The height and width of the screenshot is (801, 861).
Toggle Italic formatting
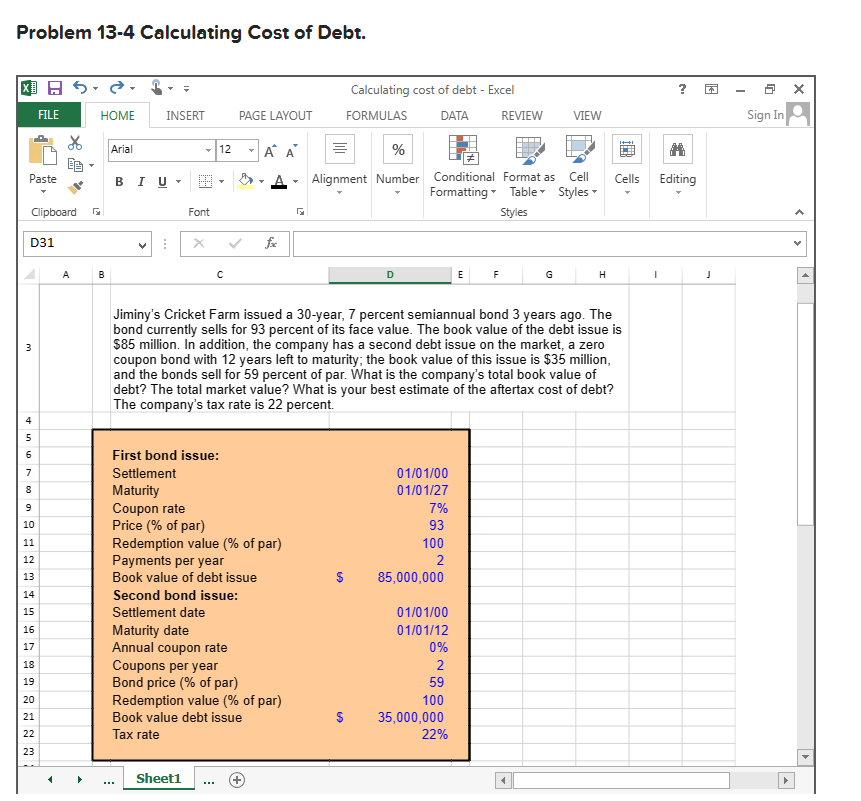tap(141, 182)
